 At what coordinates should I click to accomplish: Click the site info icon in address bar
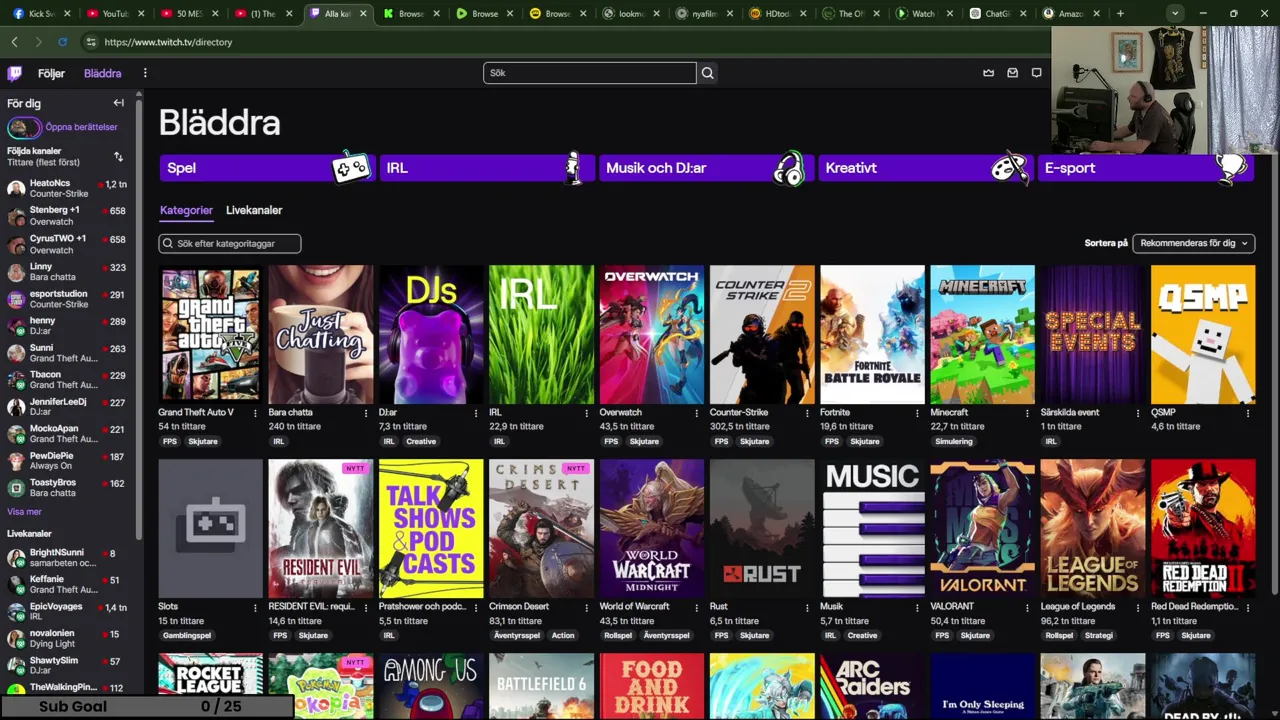pyautogui.click(x=90, y=42)
